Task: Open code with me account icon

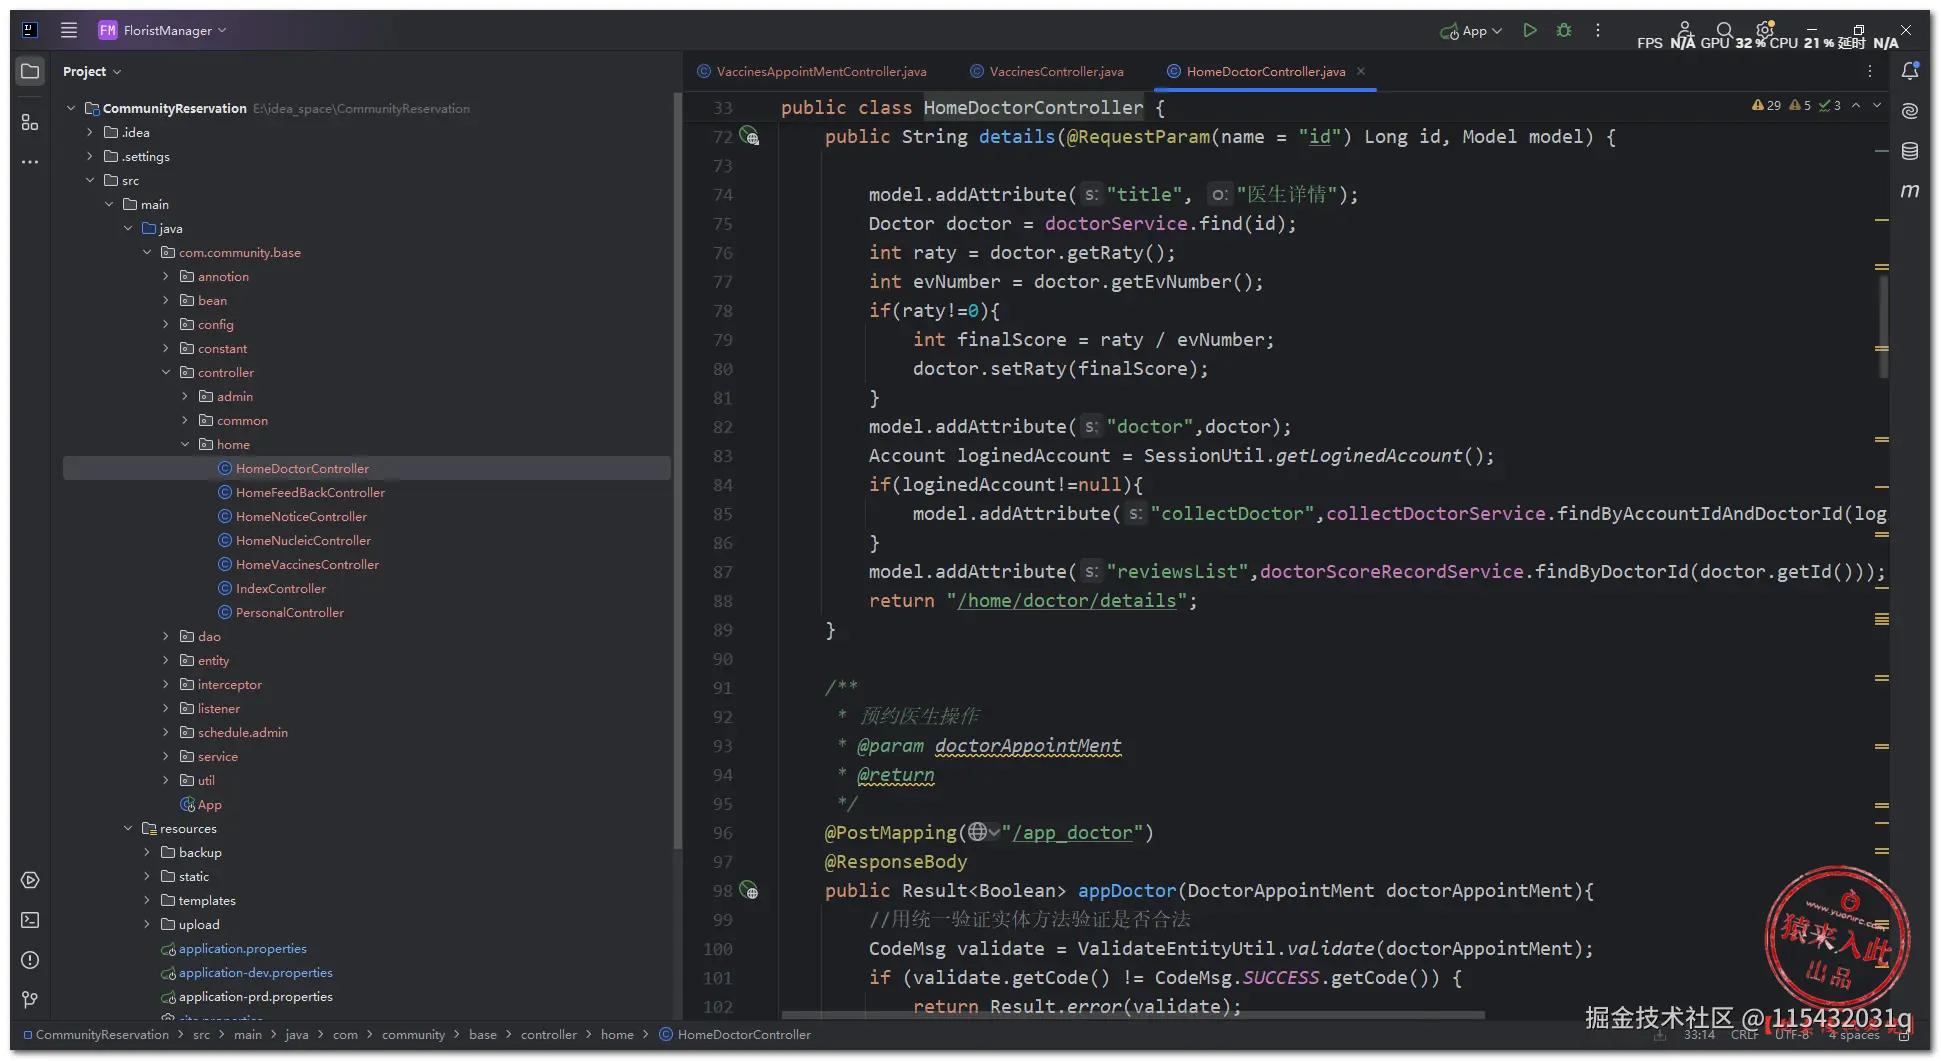Action: pos(1684,30)
